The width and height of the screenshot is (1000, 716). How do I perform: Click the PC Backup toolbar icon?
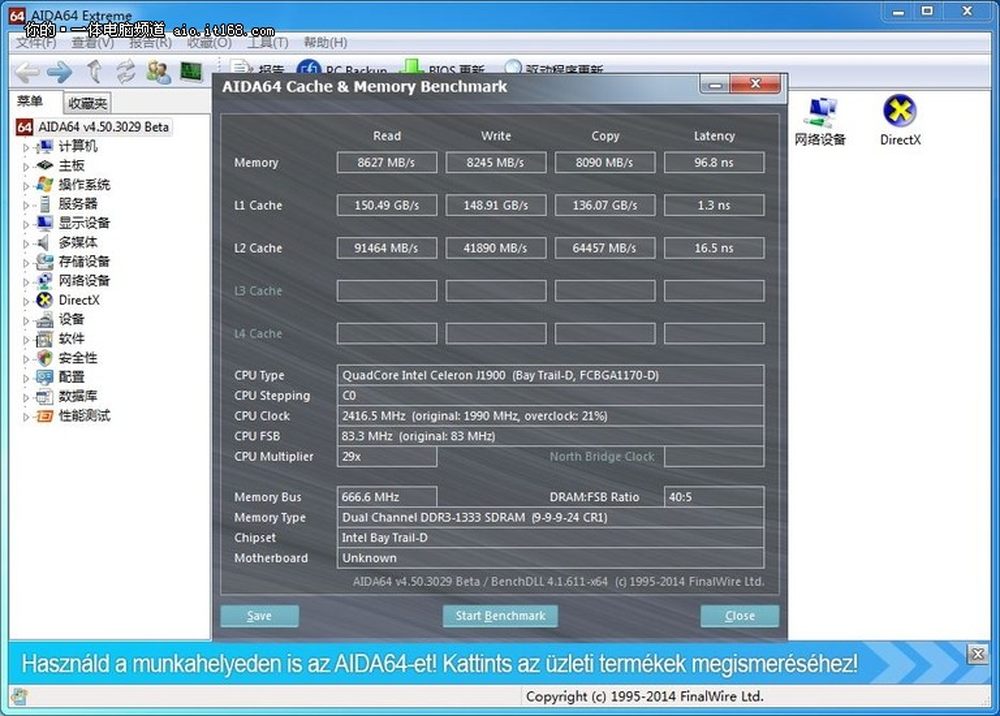pos(308,71)
